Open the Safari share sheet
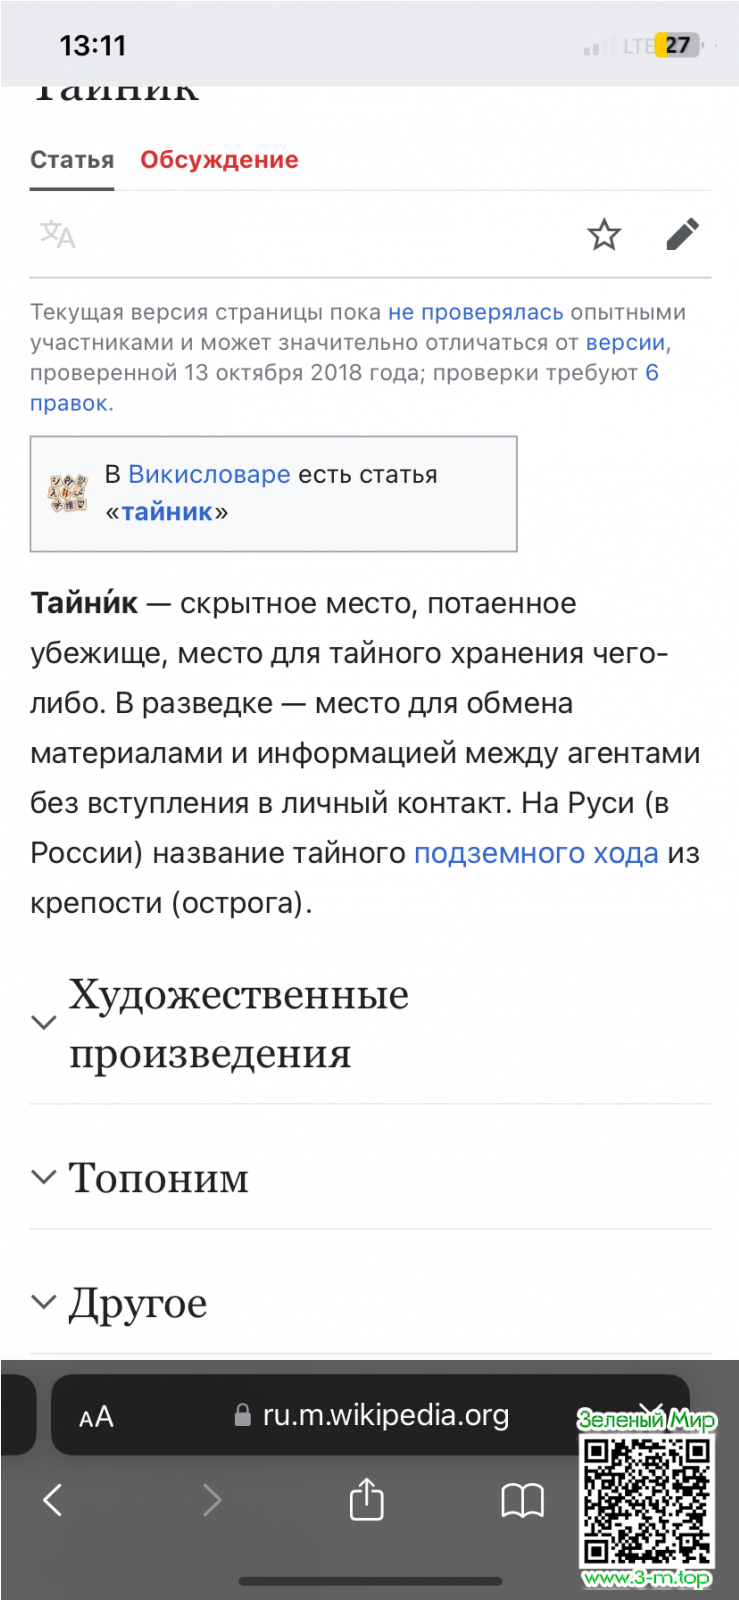Viewport: 739px width, 1600px height. pyautogui.click(x=366, y=1499)
